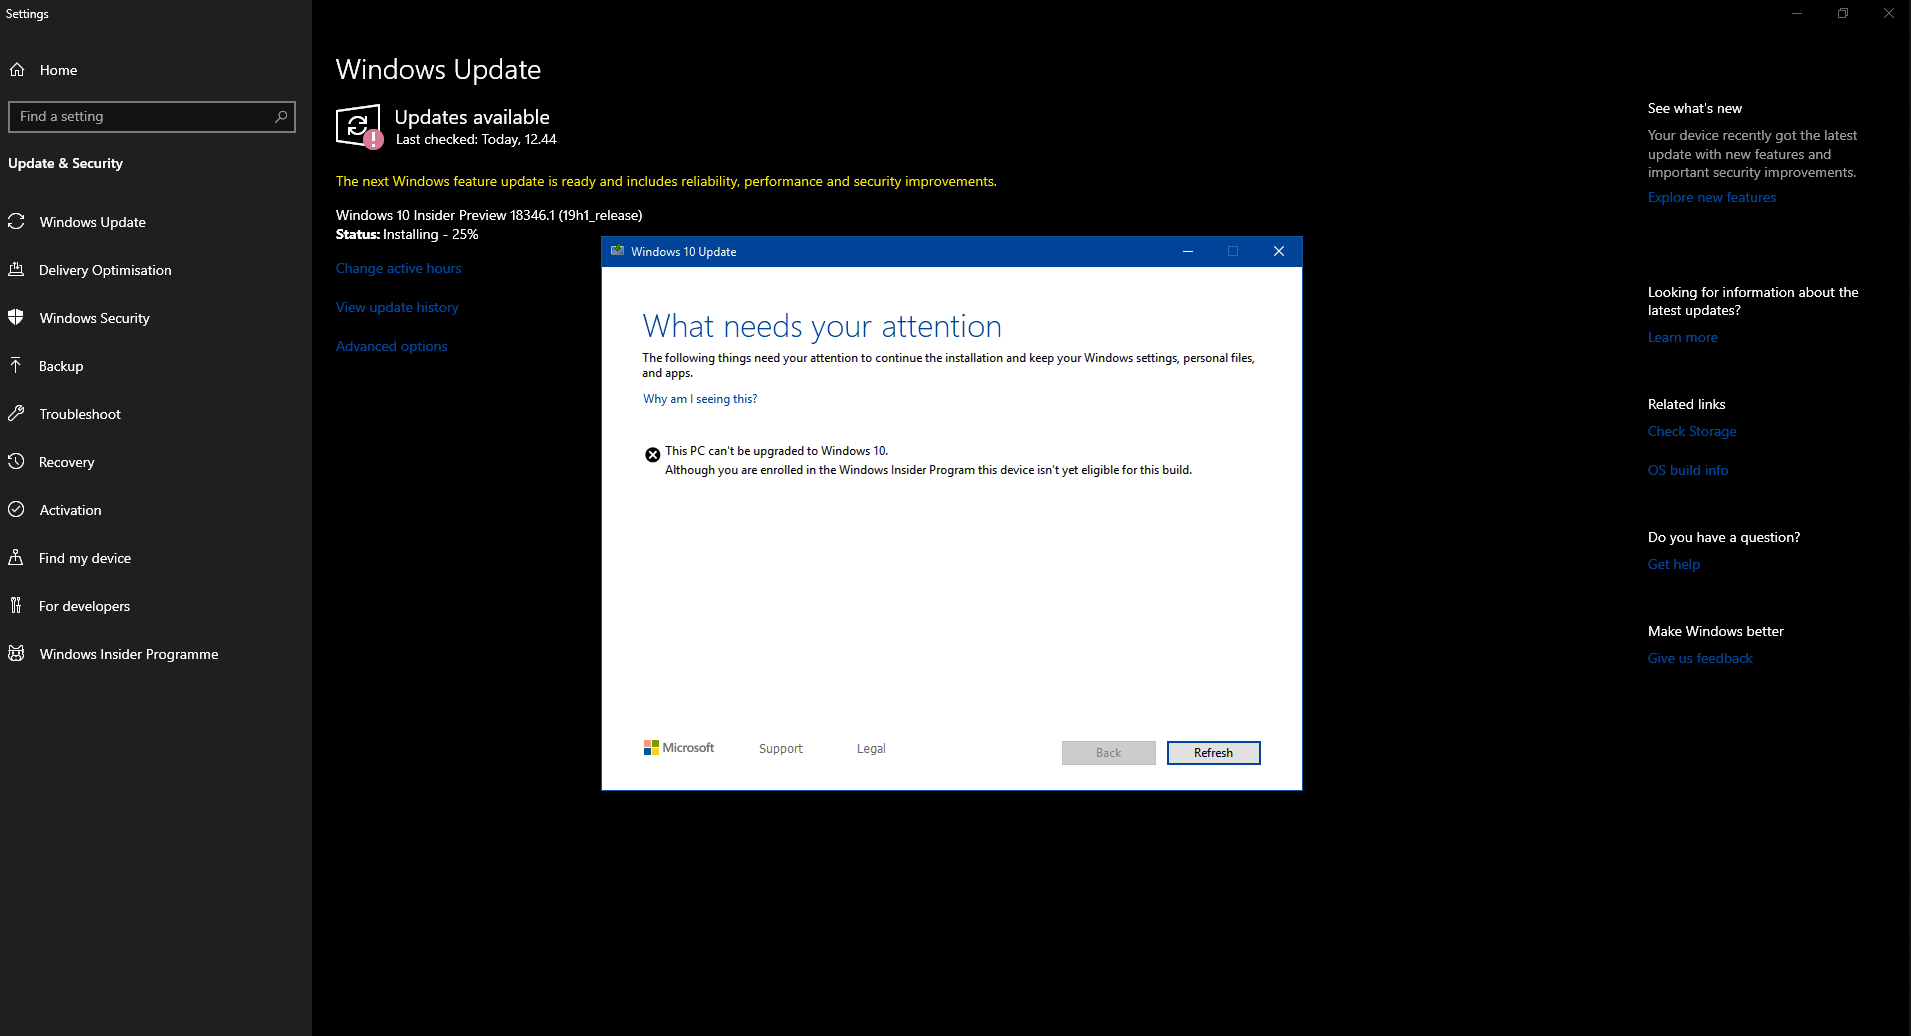The height and width of the screenshot is (1036, 1911).
Task: Close the Windows 10 Update dialog
Action: click(x=1279, y=251)
